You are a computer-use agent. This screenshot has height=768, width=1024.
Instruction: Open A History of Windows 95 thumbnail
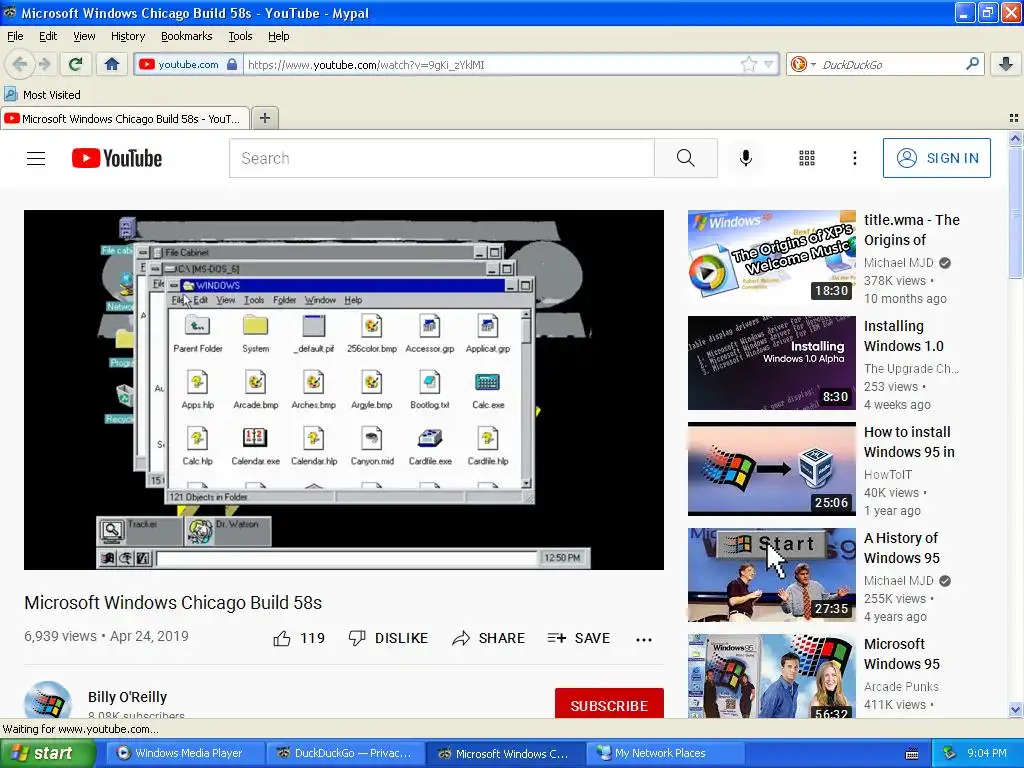[771, 575]
